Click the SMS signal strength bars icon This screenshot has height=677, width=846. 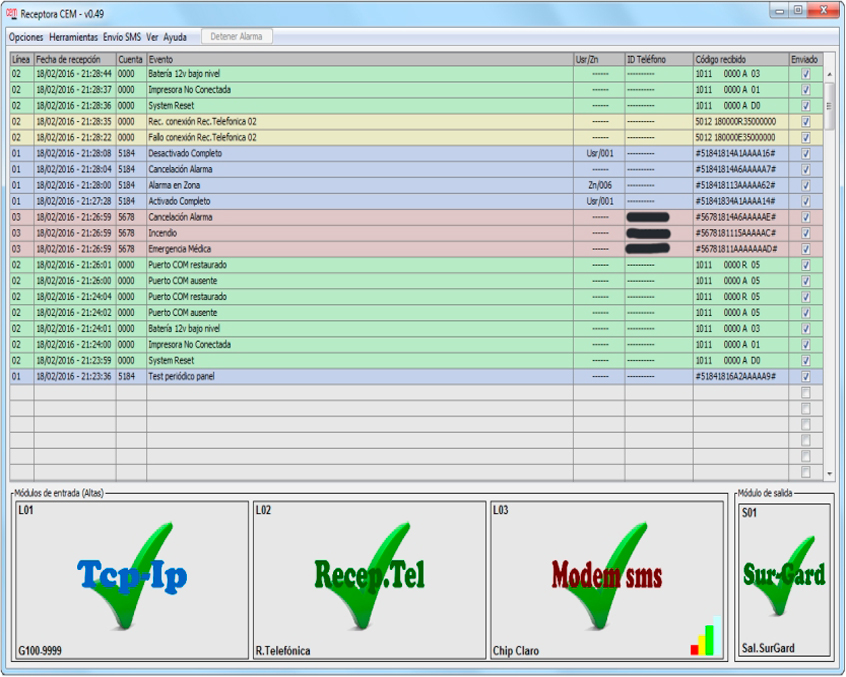tap(704, 640)
